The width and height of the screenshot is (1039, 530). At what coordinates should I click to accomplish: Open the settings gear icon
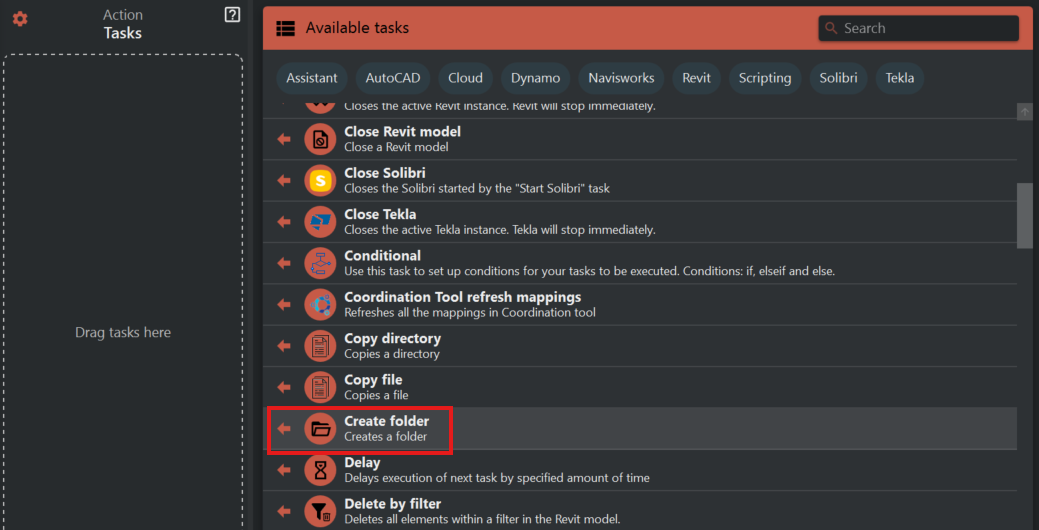pos(21,19)
